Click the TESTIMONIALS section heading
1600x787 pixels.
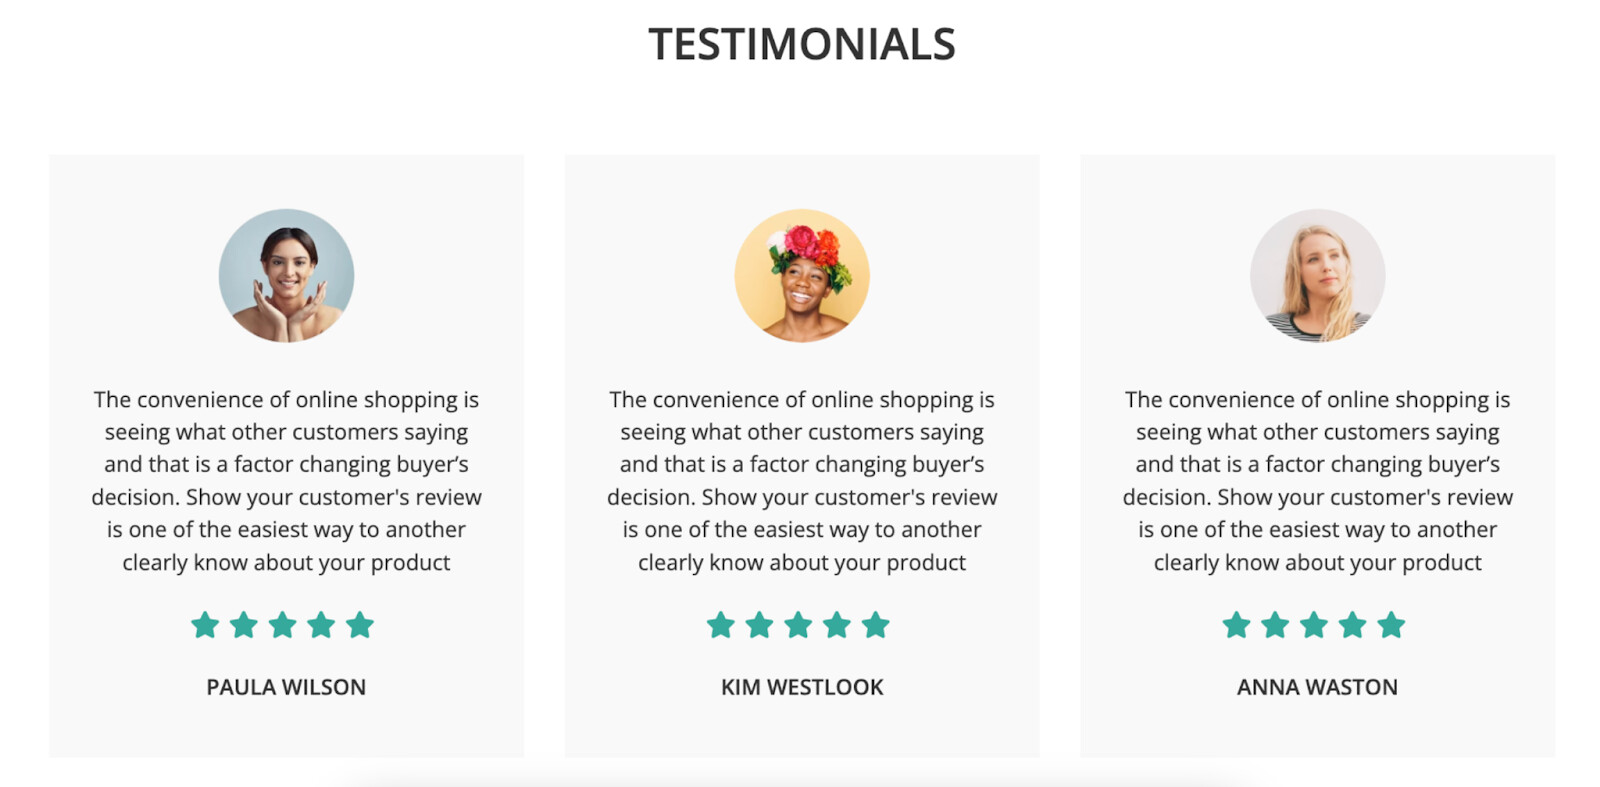[x=802, y=44]
